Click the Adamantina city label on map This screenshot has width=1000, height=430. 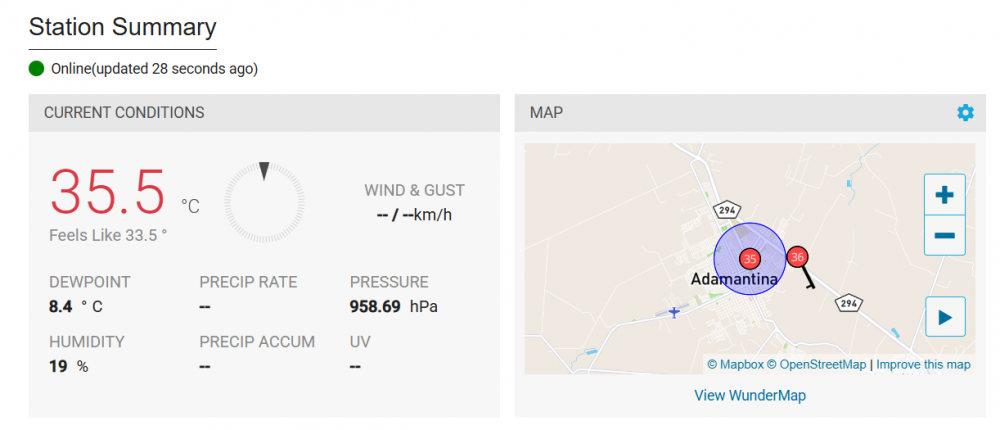coord(734,279)
